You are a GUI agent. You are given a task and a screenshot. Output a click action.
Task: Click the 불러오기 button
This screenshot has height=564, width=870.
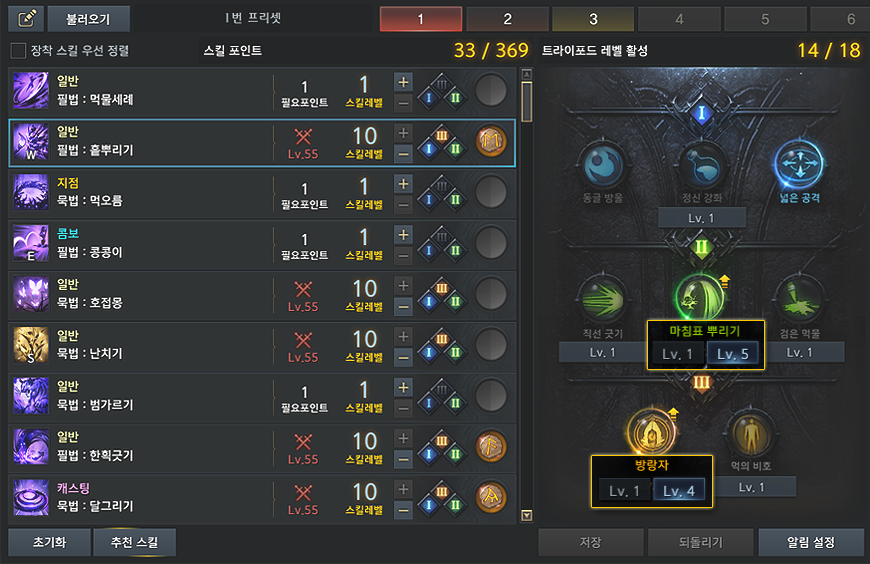click(89, 19)
